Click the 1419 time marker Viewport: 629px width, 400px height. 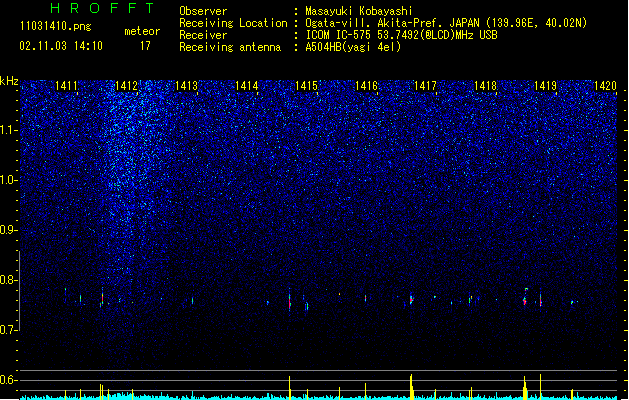coord(546,86)
